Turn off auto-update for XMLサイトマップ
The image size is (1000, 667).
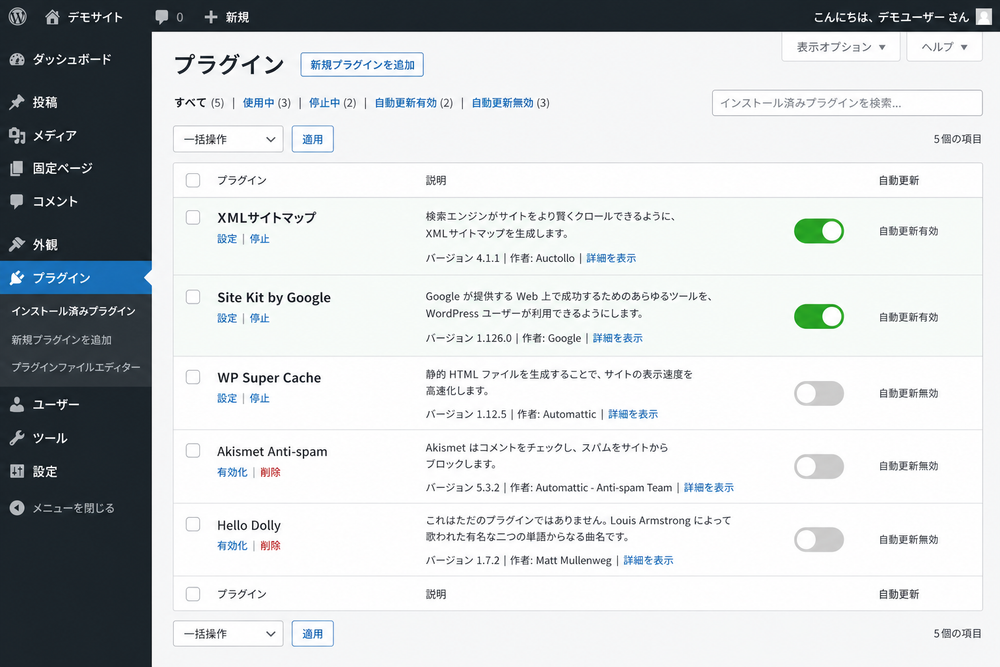point(819,231)
